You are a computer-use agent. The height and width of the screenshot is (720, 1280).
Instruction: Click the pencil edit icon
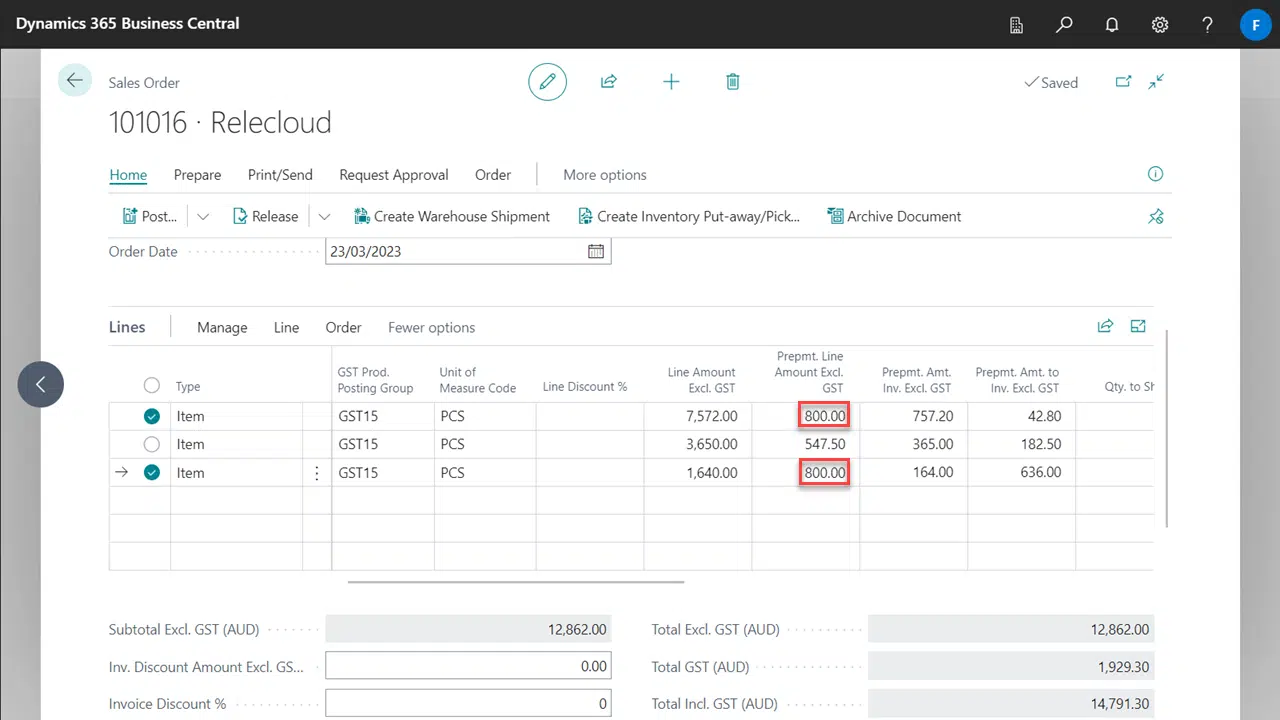[547, 82]
